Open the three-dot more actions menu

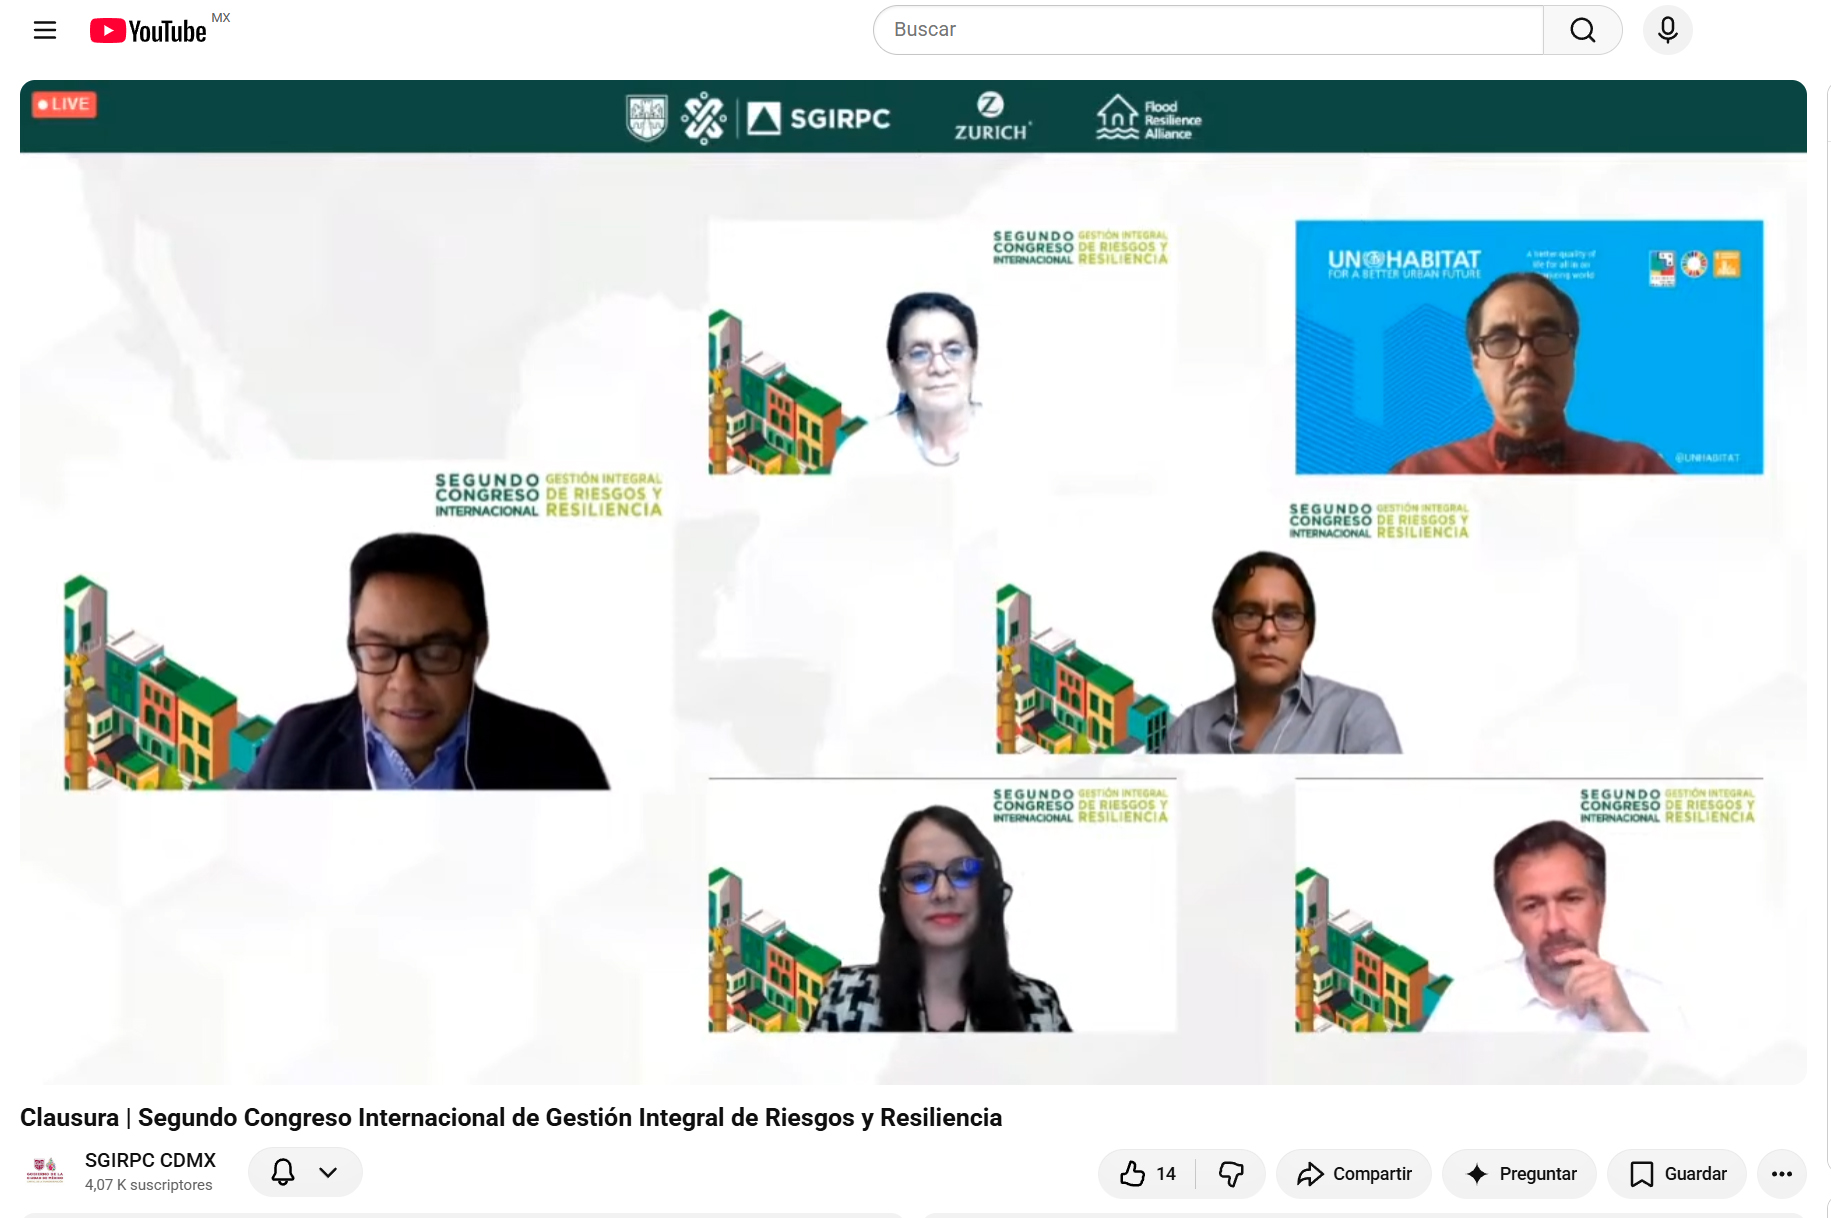1782,1174
